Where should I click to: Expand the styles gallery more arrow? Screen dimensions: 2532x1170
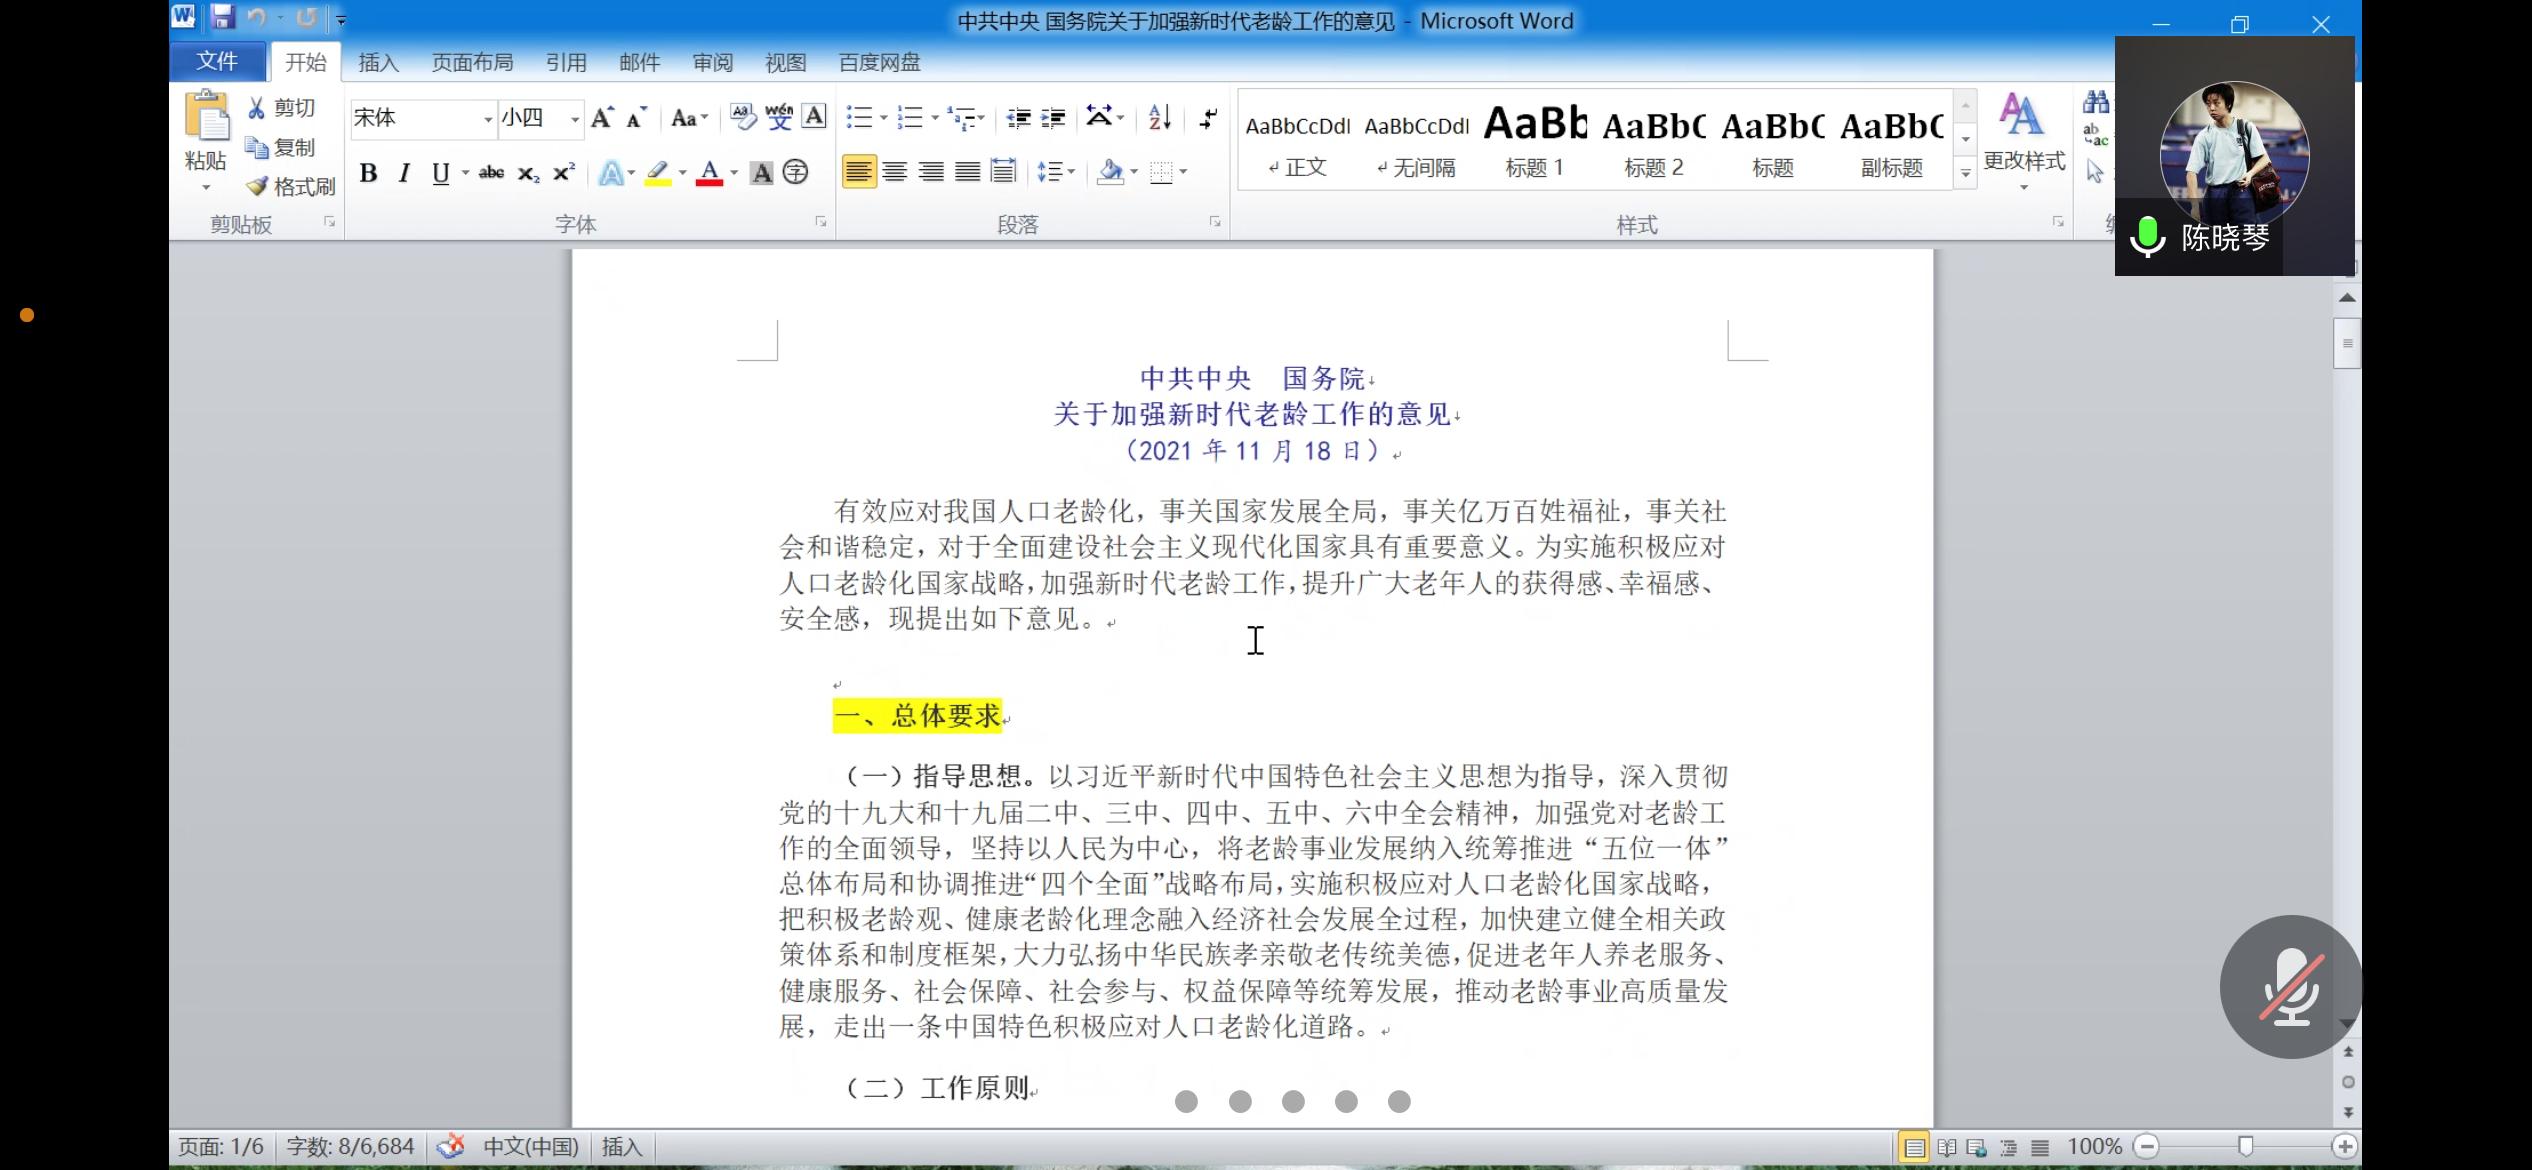pyautogui.click(x=1965, y=173)
